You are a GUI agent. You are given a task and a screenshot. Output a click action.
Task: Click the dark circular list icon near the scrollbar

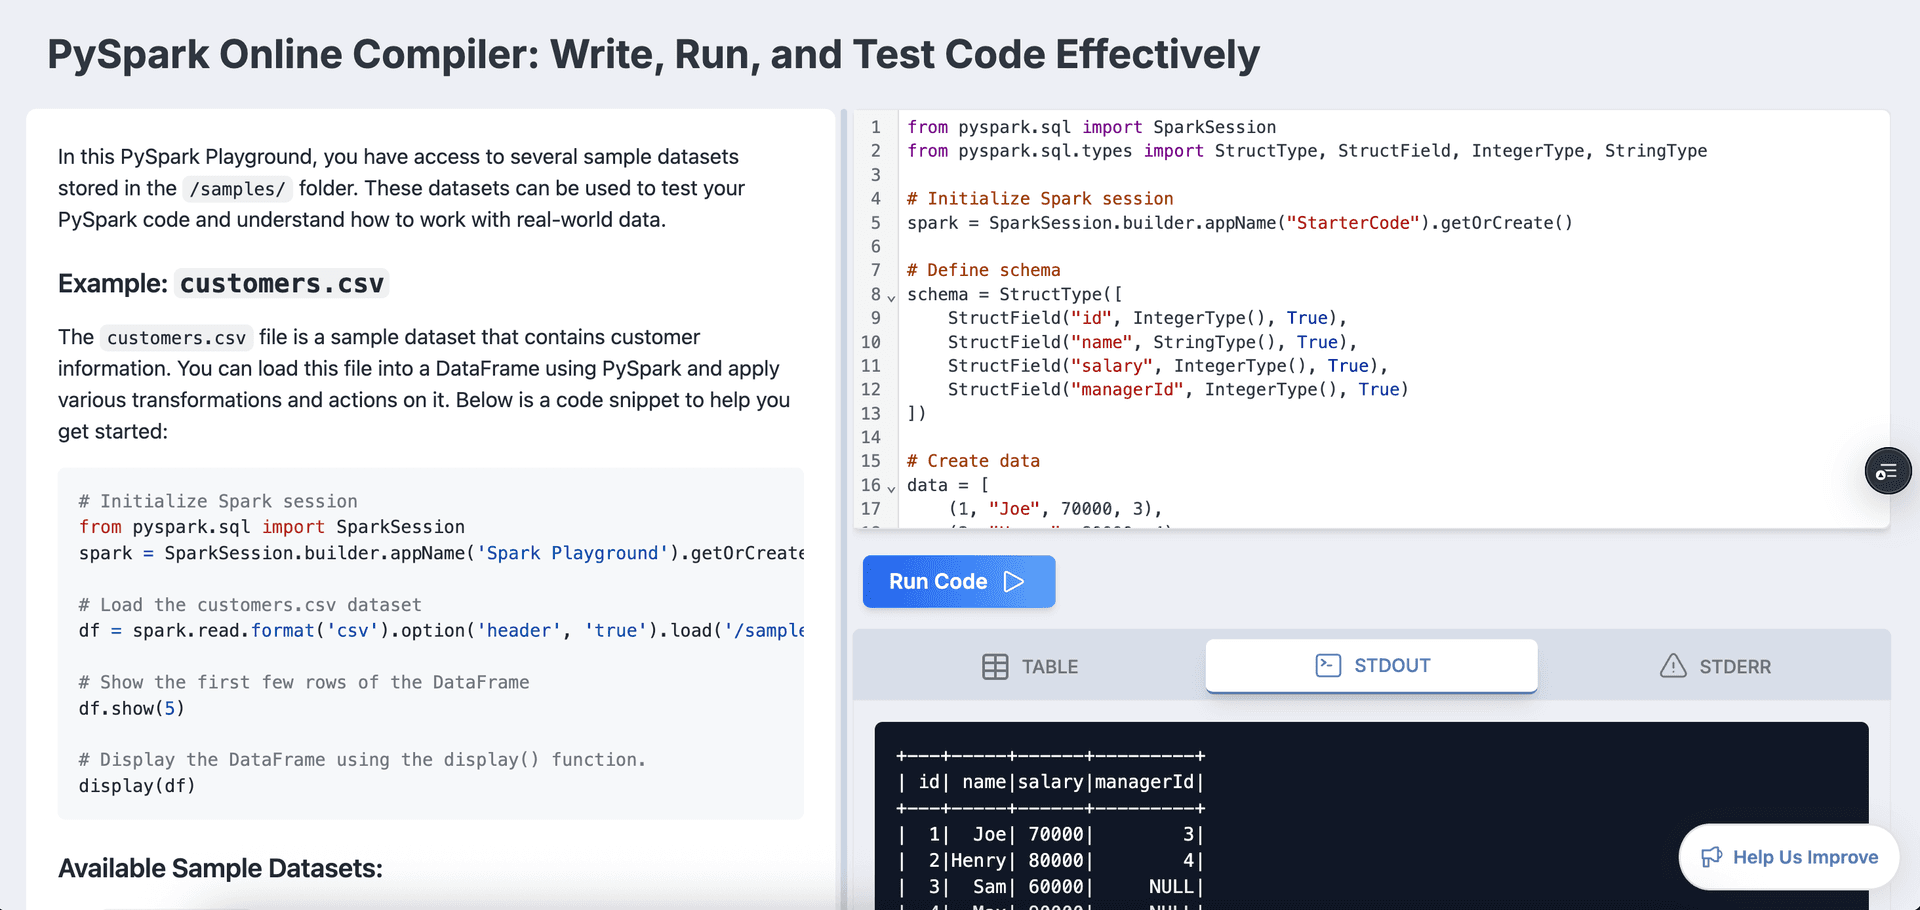tap(1888, 471)
